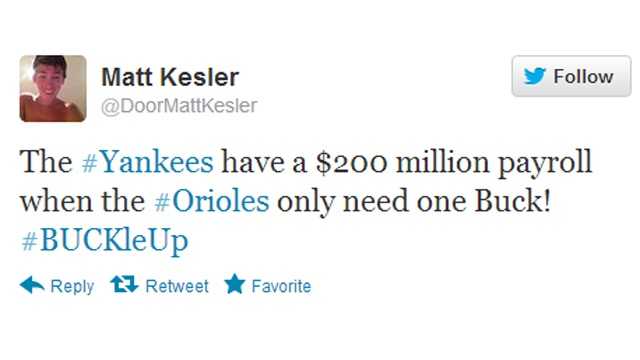Click the "when the" words in tweet
This screenshot has width=640, height=360.
tap(83, 202)
